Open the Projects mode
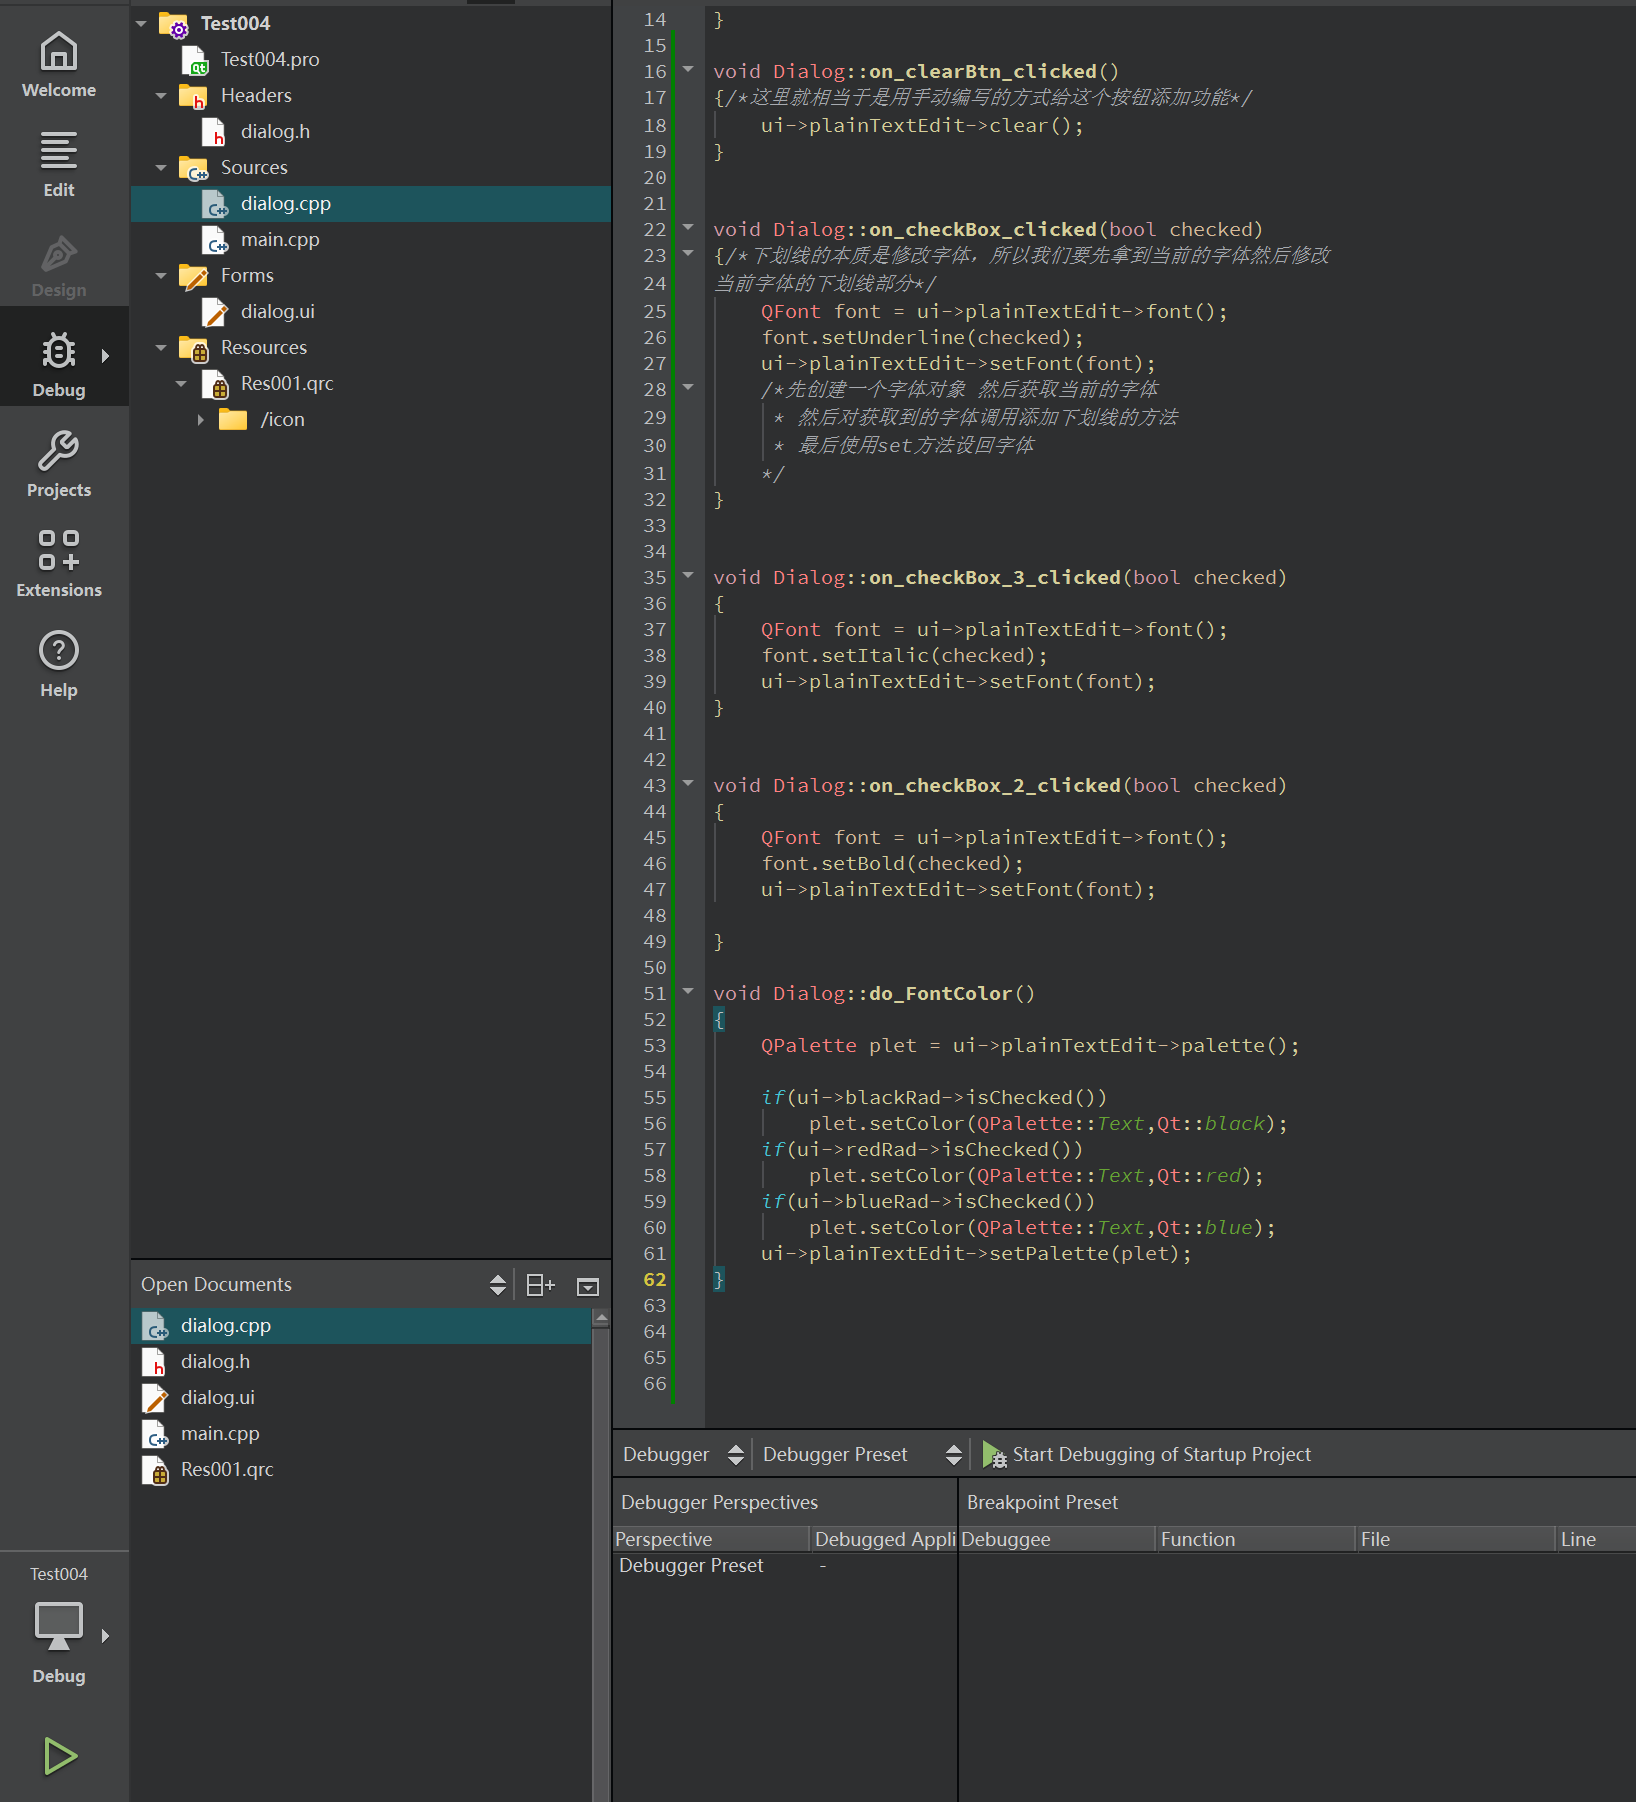This screenshot has width=1636, height=1802. coord(59,465)
